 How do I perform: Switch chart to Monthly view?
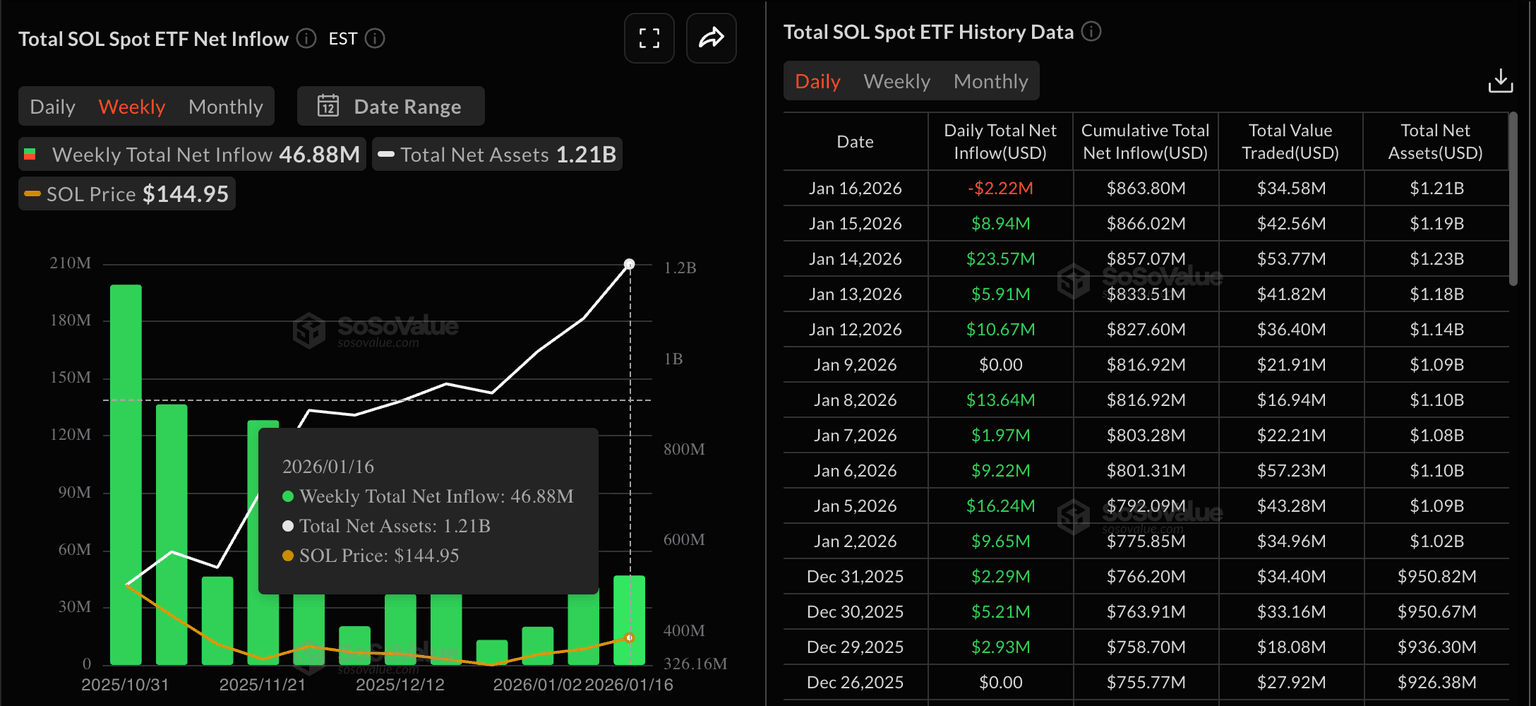(x=225, y=107)
